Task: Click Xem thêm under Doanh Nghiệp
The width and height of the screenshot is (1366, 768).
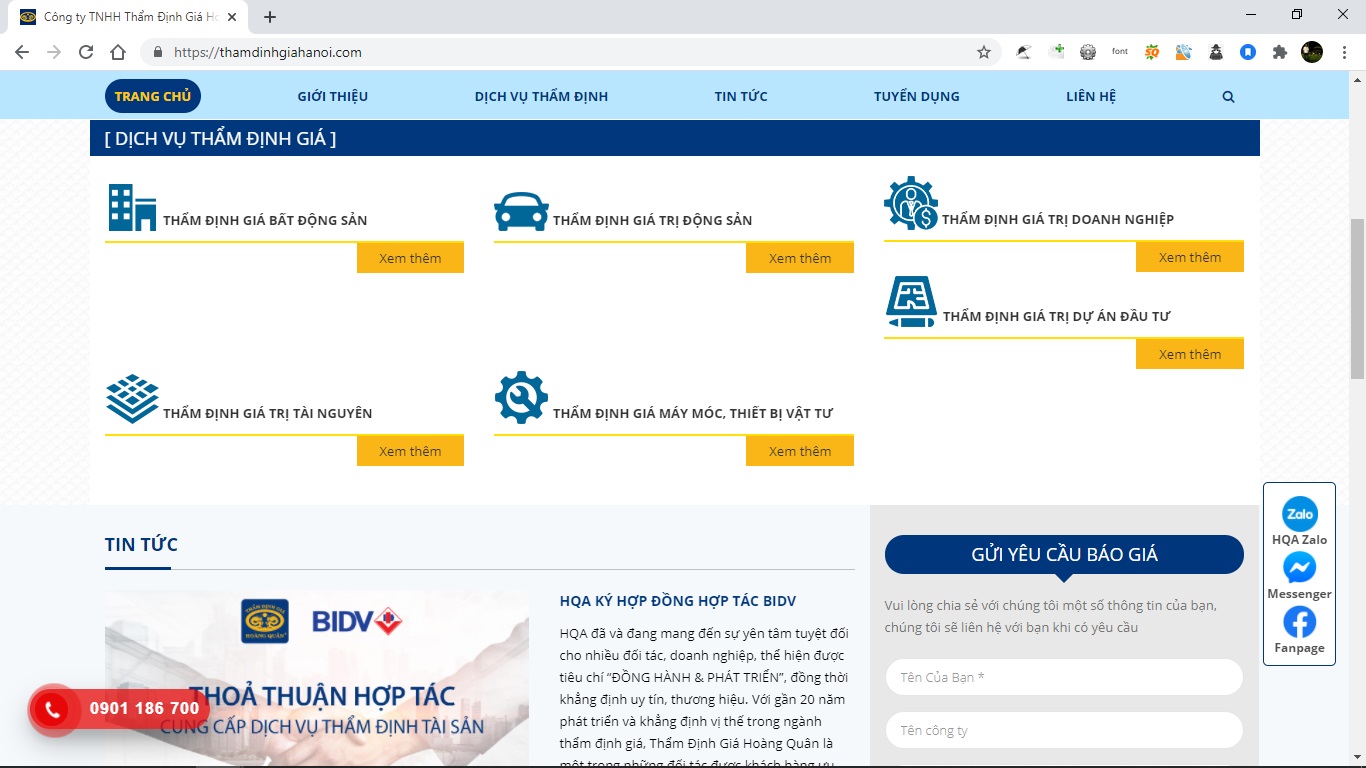Action: point(1190,257)
